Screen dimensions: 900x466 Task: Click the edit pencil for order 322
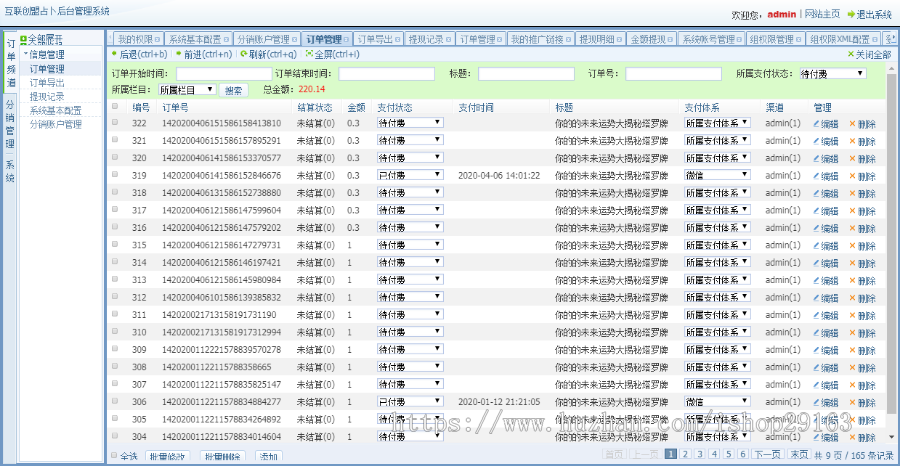pyautogui.click(x=816, y=124)
